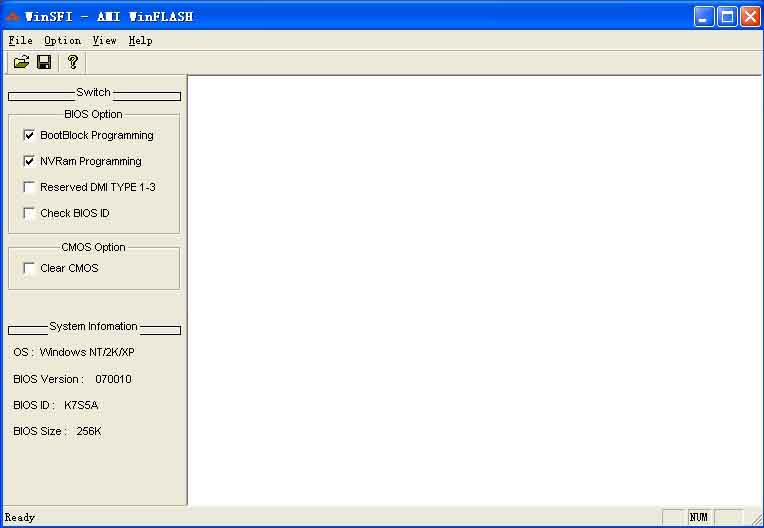
Task: Maximize the WinFLASH window
Action: point(727,17)
